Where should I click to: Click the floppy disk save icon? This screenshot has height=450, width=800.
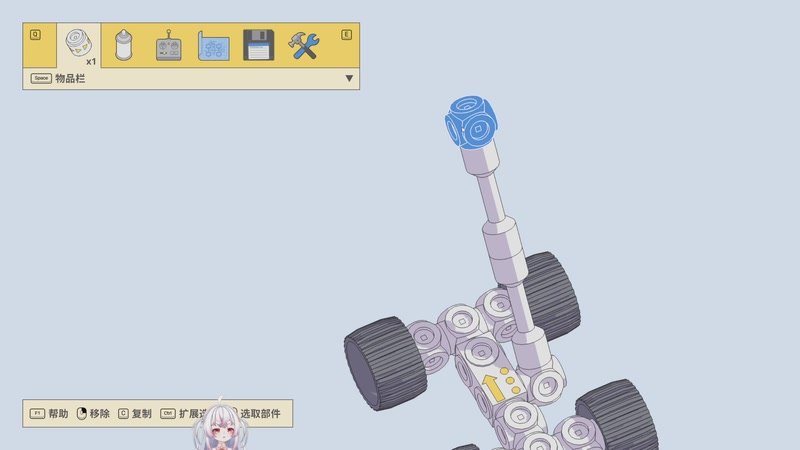click(x=259, y=45)
